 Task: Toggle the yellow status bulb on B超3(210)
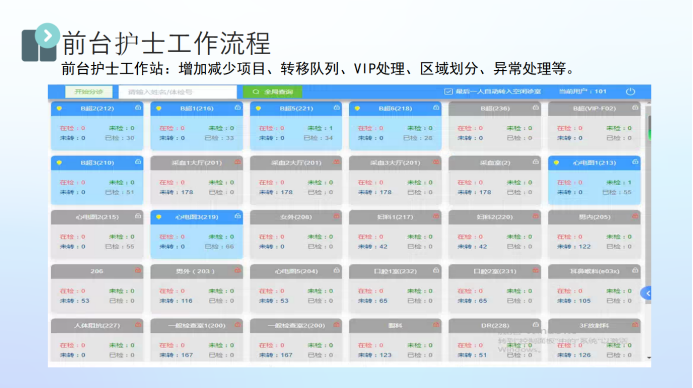[59, 163]
